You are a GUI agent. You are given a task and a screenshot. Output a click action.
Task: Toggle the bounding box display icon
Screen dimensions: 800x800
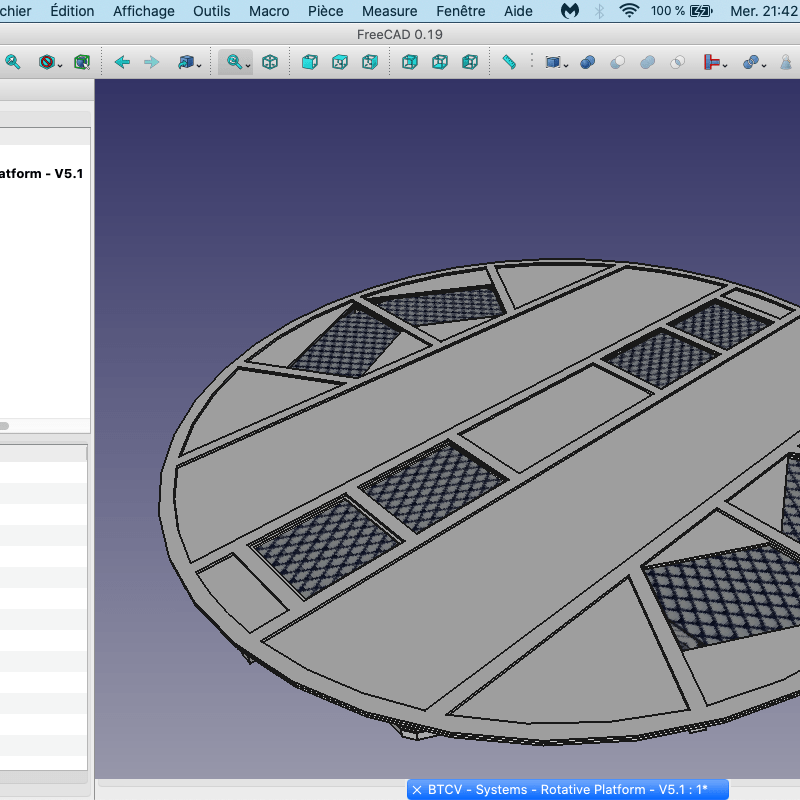click(x=82, y=62)
